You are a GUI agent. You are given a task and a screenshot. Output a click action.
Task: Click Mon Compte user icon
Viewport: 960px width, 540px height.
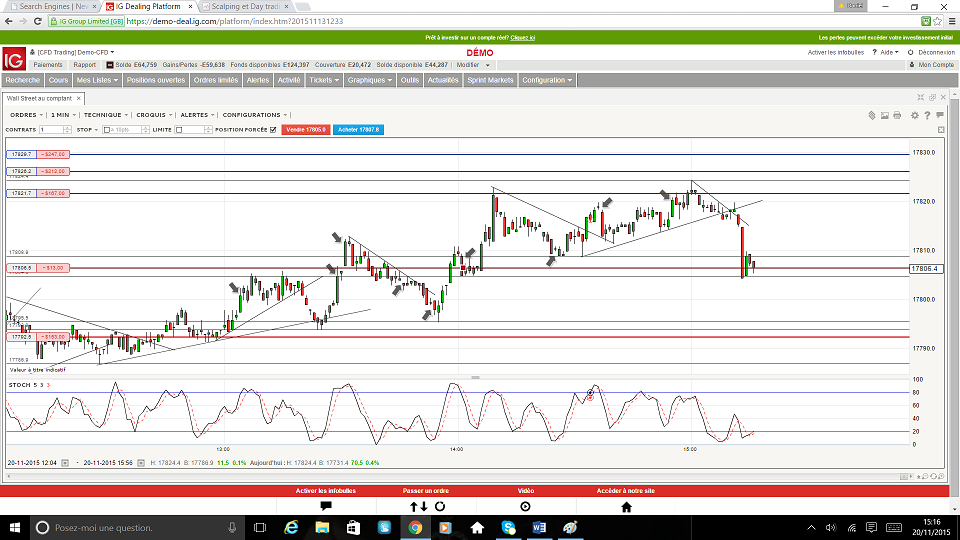pos(912,65)
